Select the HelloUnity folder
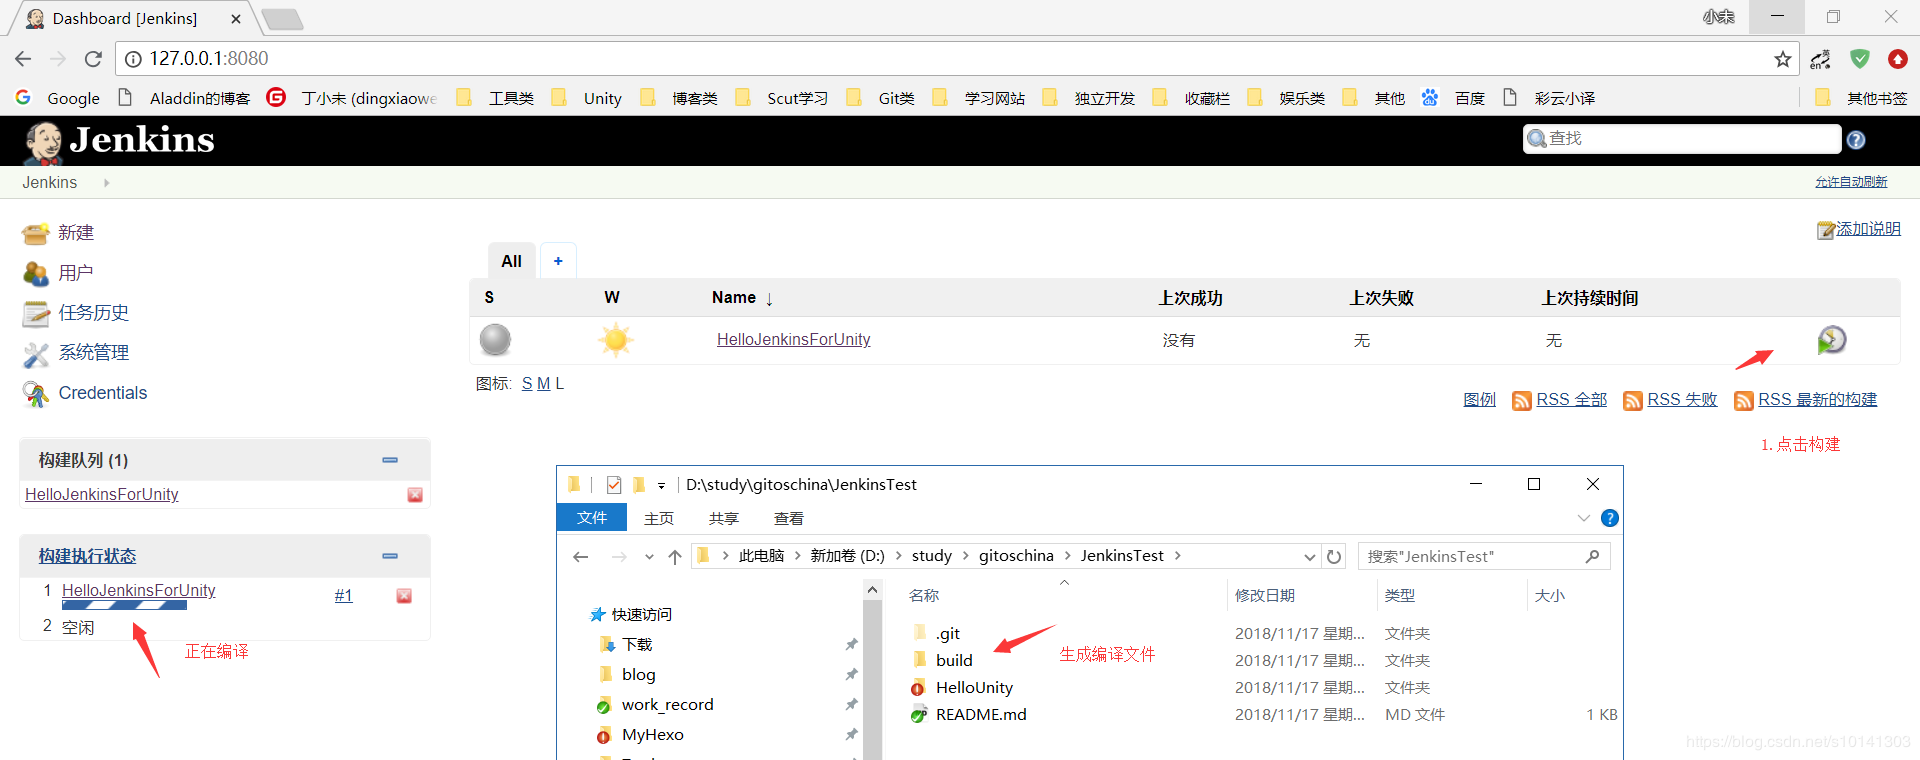This screenshot has width=1920, height=760. click(x=973, y=688)
